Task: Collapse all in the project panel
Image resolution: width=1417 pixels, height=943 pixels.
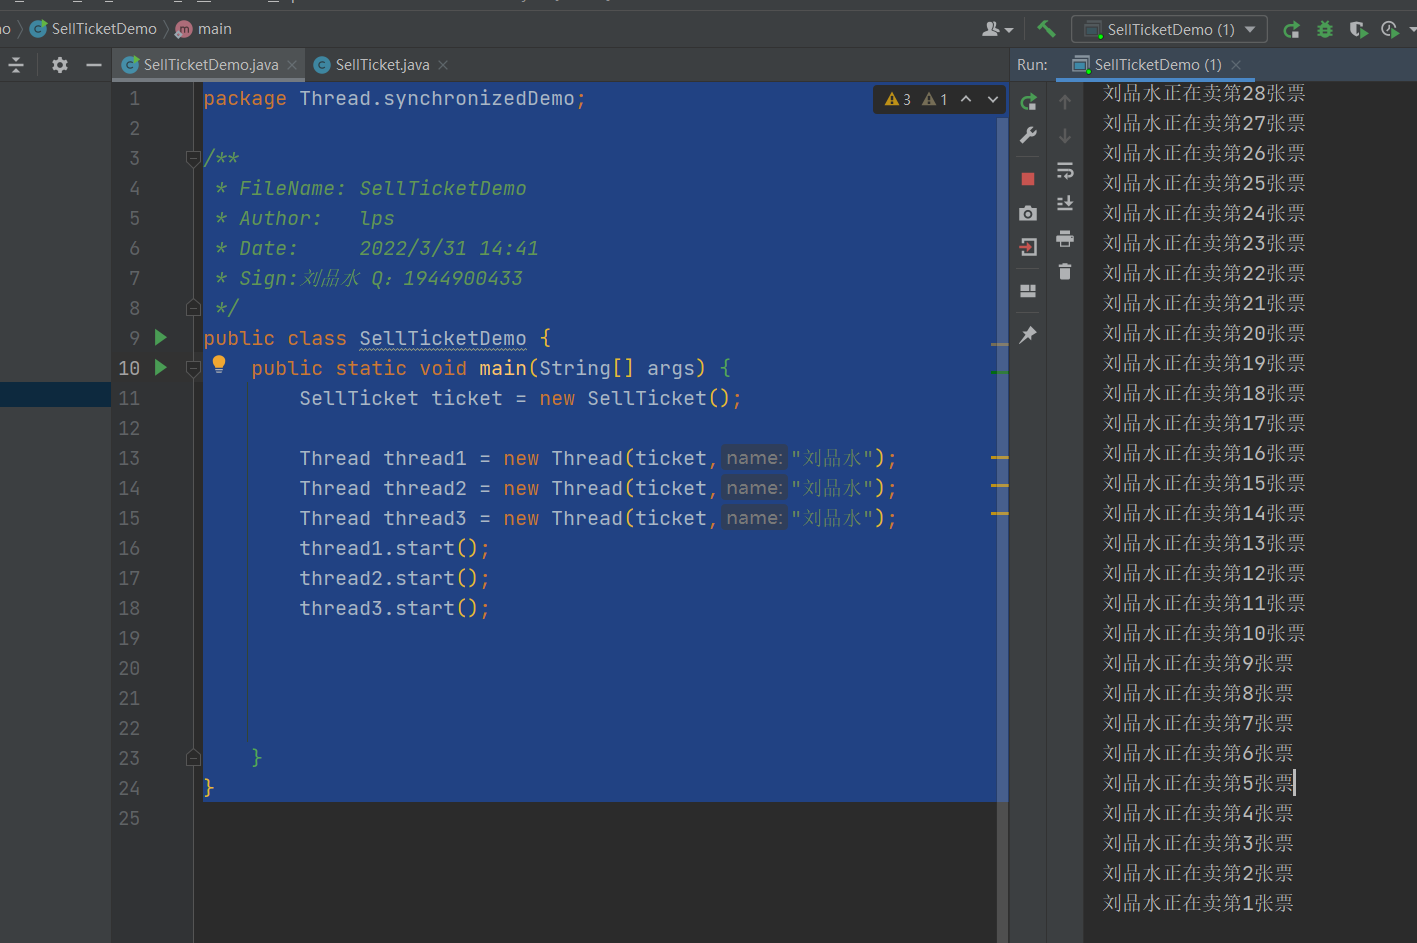Action: [x=16, y=65]
